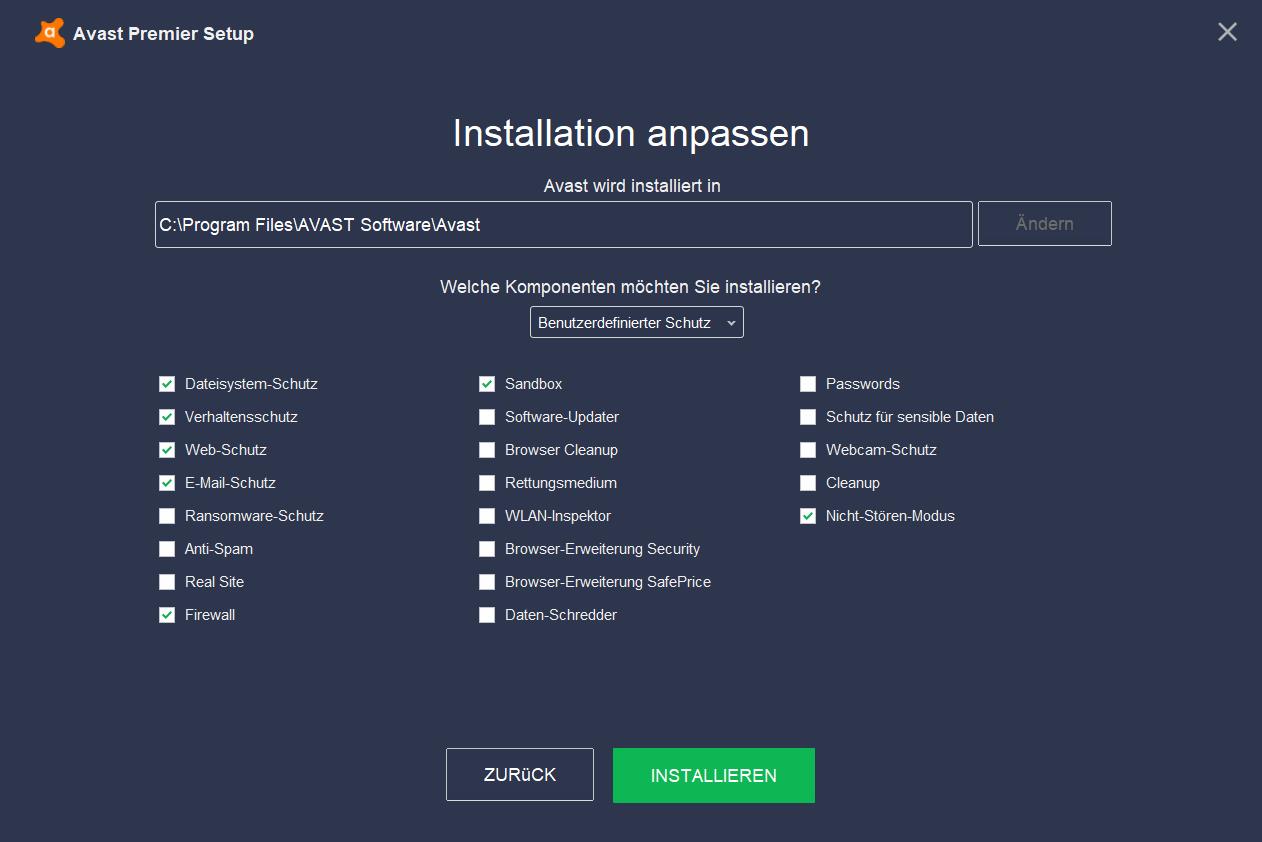Click the 'Avast Premier Setup' title text
1262x842 pixels.
[163, 34]
